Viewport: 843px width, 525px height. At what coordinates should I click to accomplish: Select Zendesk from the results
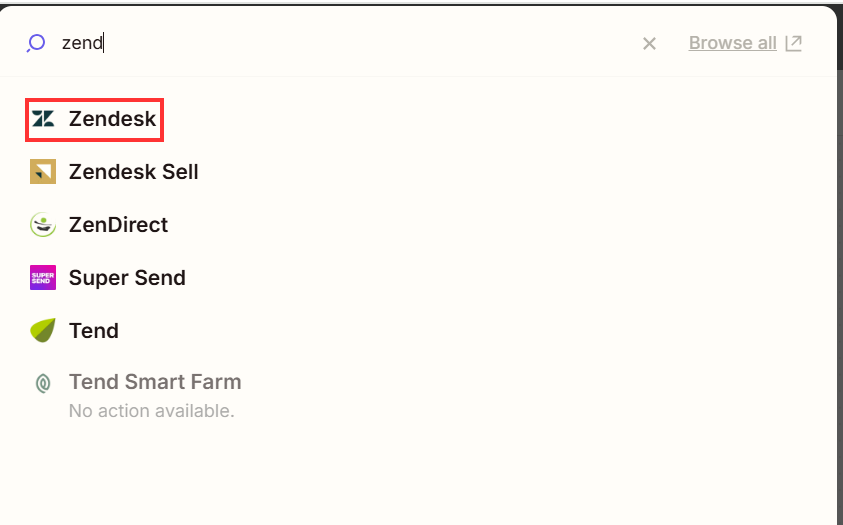click(112, 119)
